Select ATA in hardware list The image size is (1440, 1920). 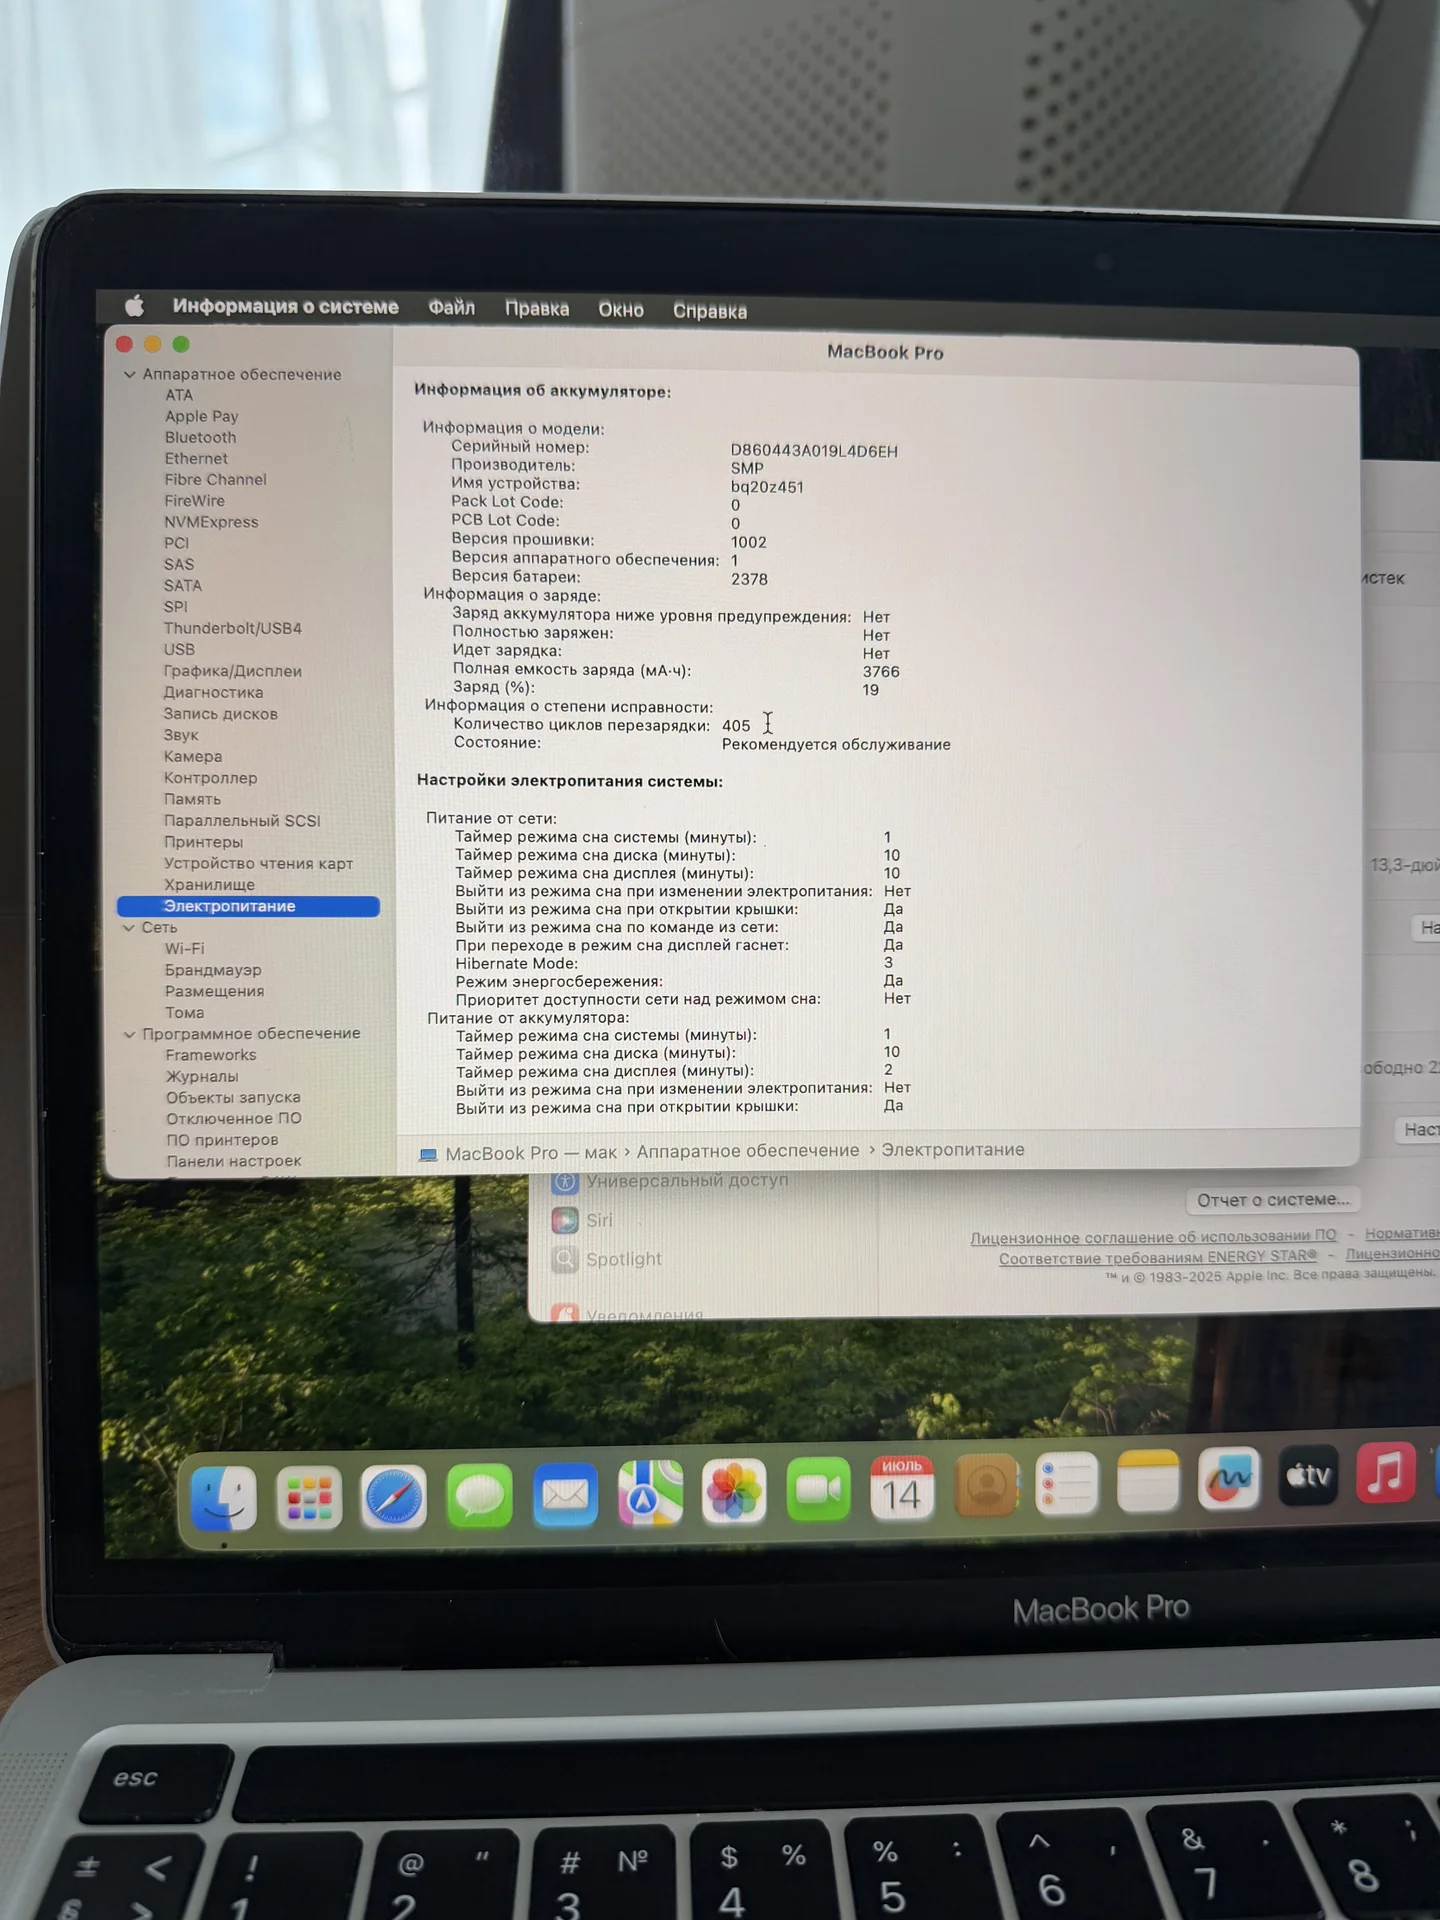tap(179, 395)
